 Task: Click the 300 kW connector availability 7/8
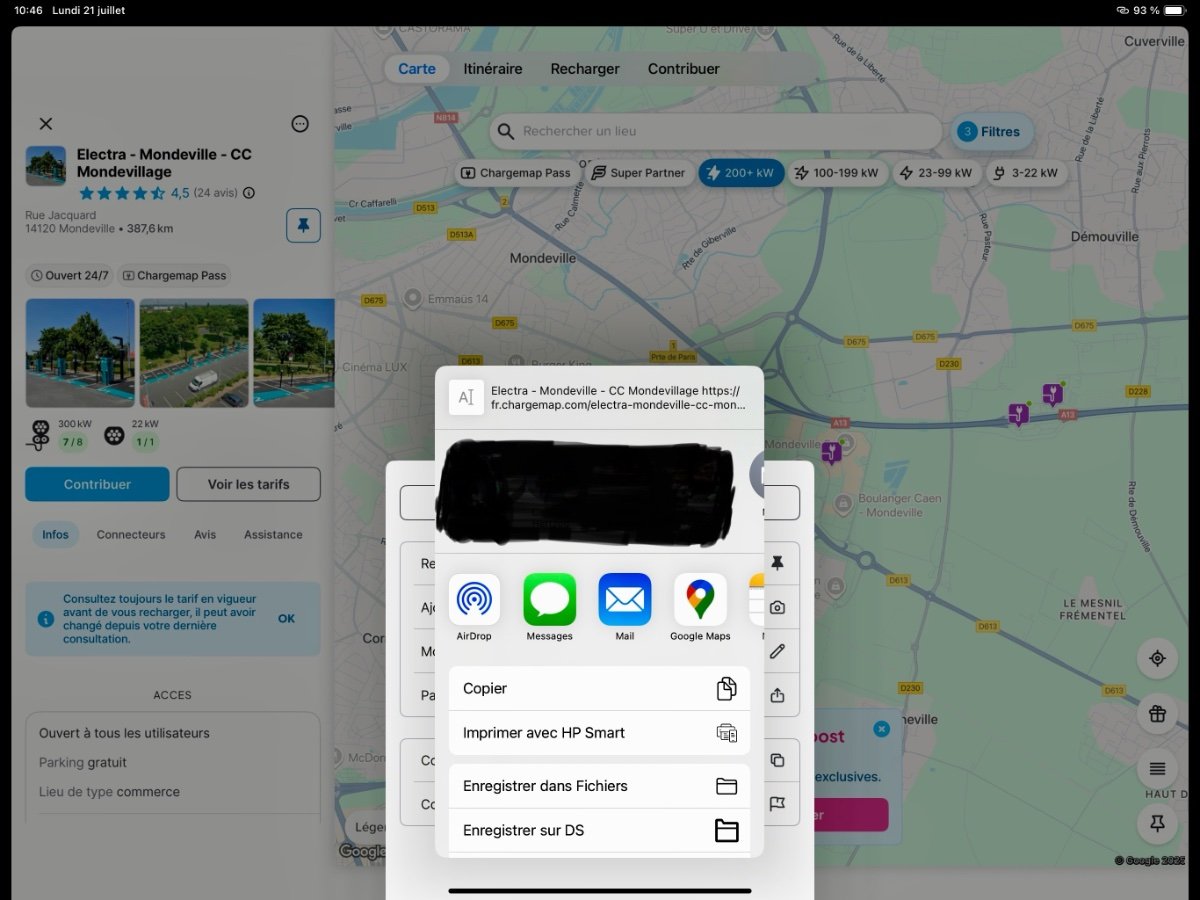tap(72, 441)
